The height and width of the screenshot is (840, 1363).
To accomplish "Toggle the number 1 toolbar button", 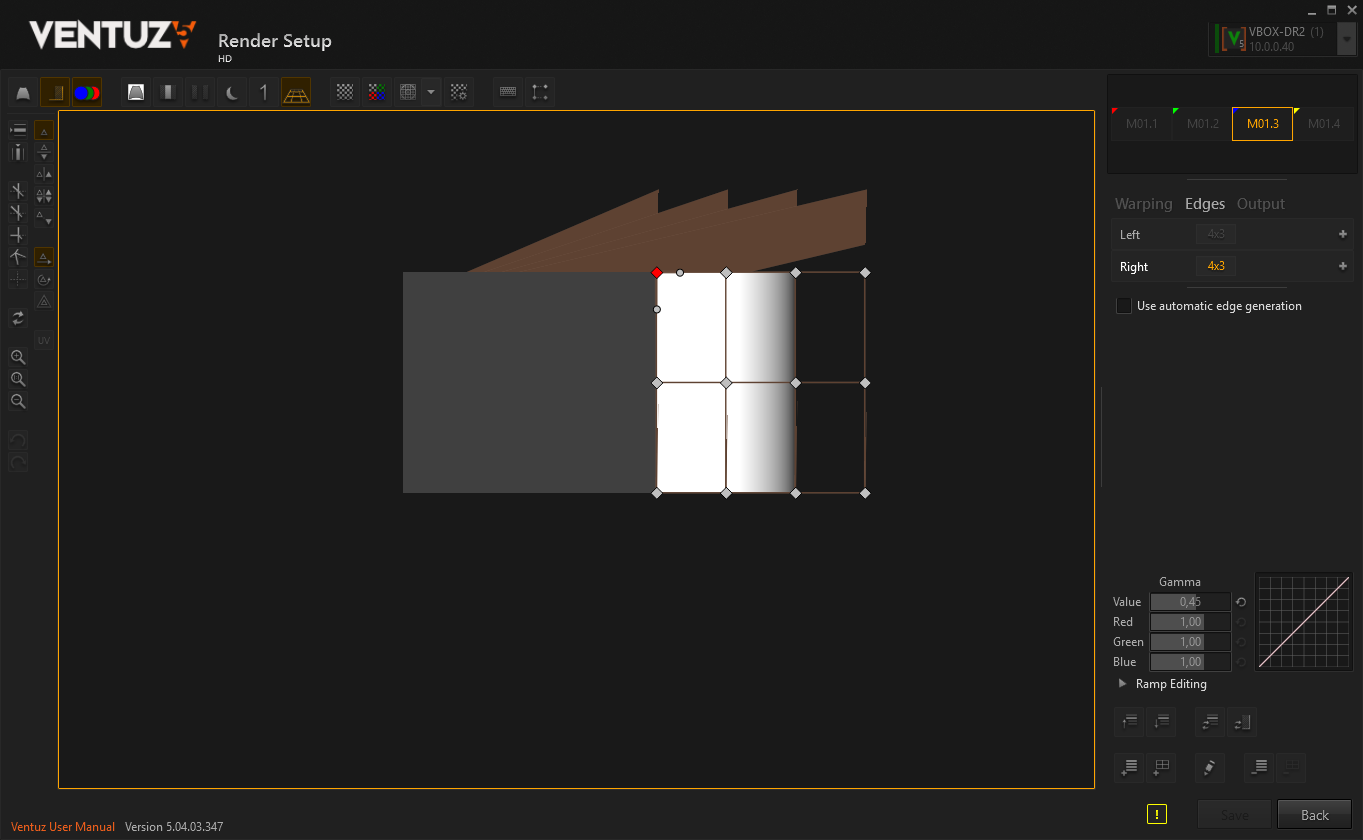I will coord(264,93).
